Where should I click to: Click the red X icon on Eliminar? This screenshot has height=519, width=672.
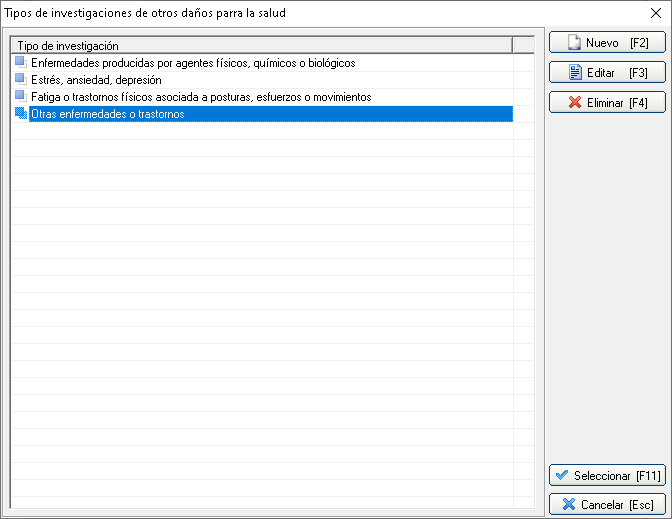(x=575, y=103)
